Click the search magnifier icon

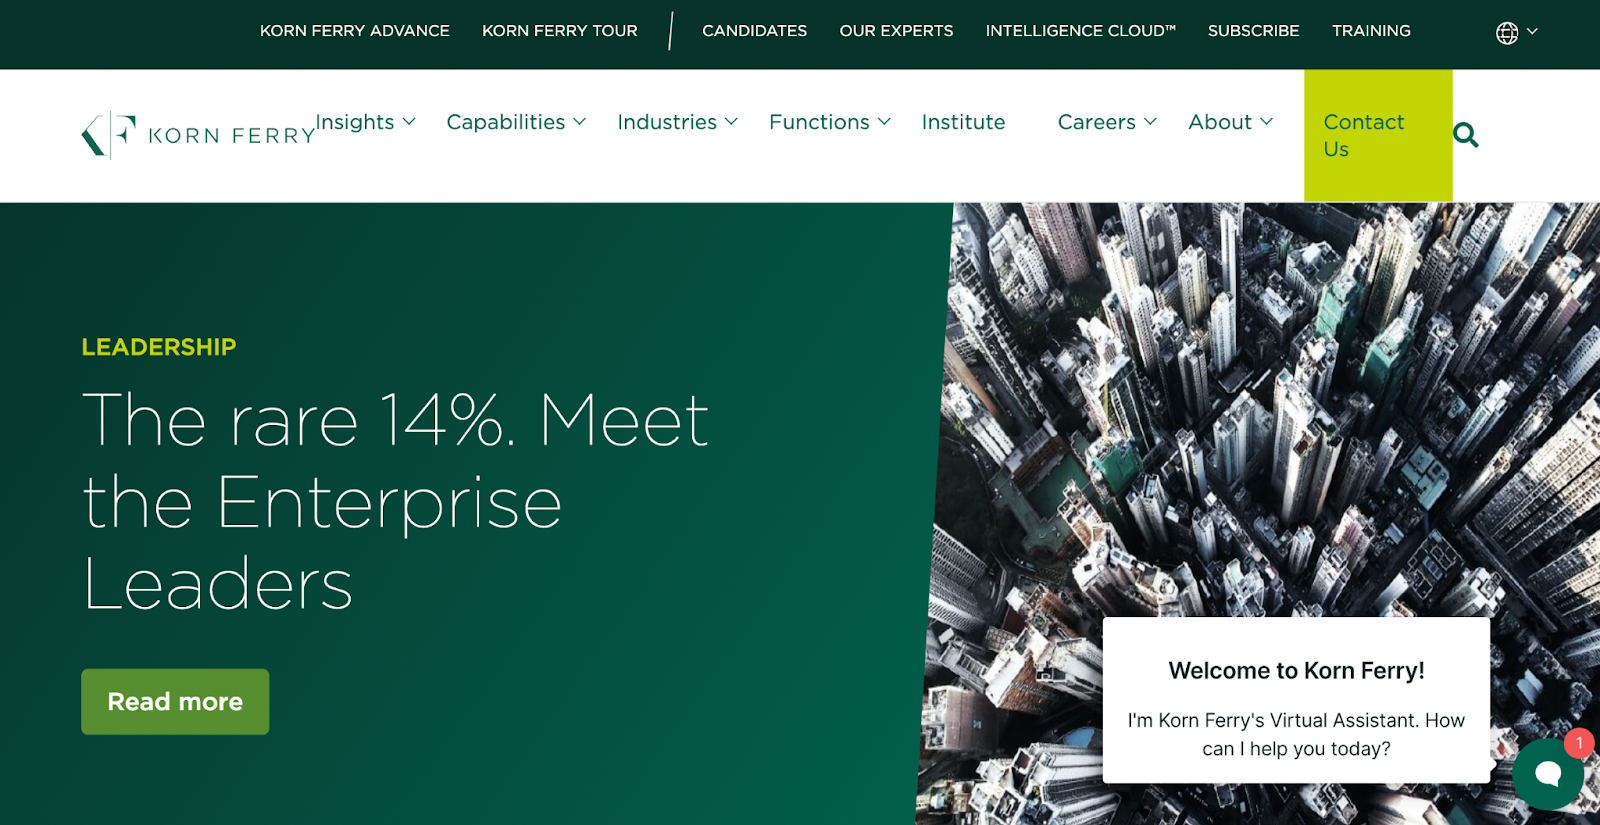(1465, 134)
